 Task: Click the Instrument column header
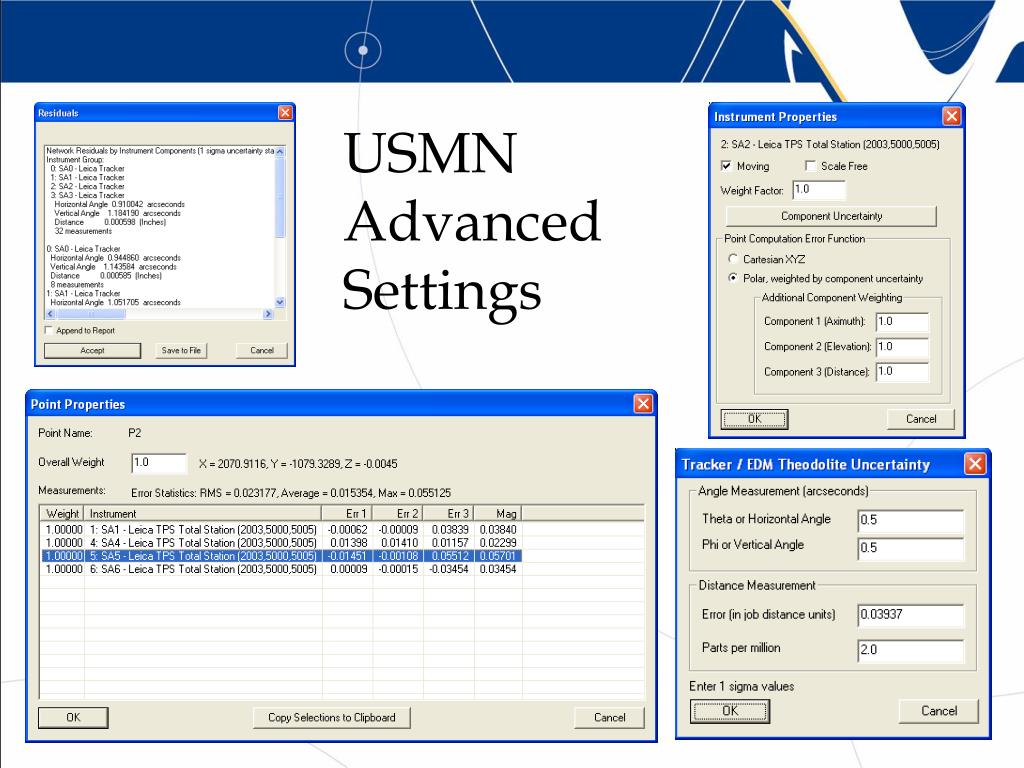tap(202, 513)
